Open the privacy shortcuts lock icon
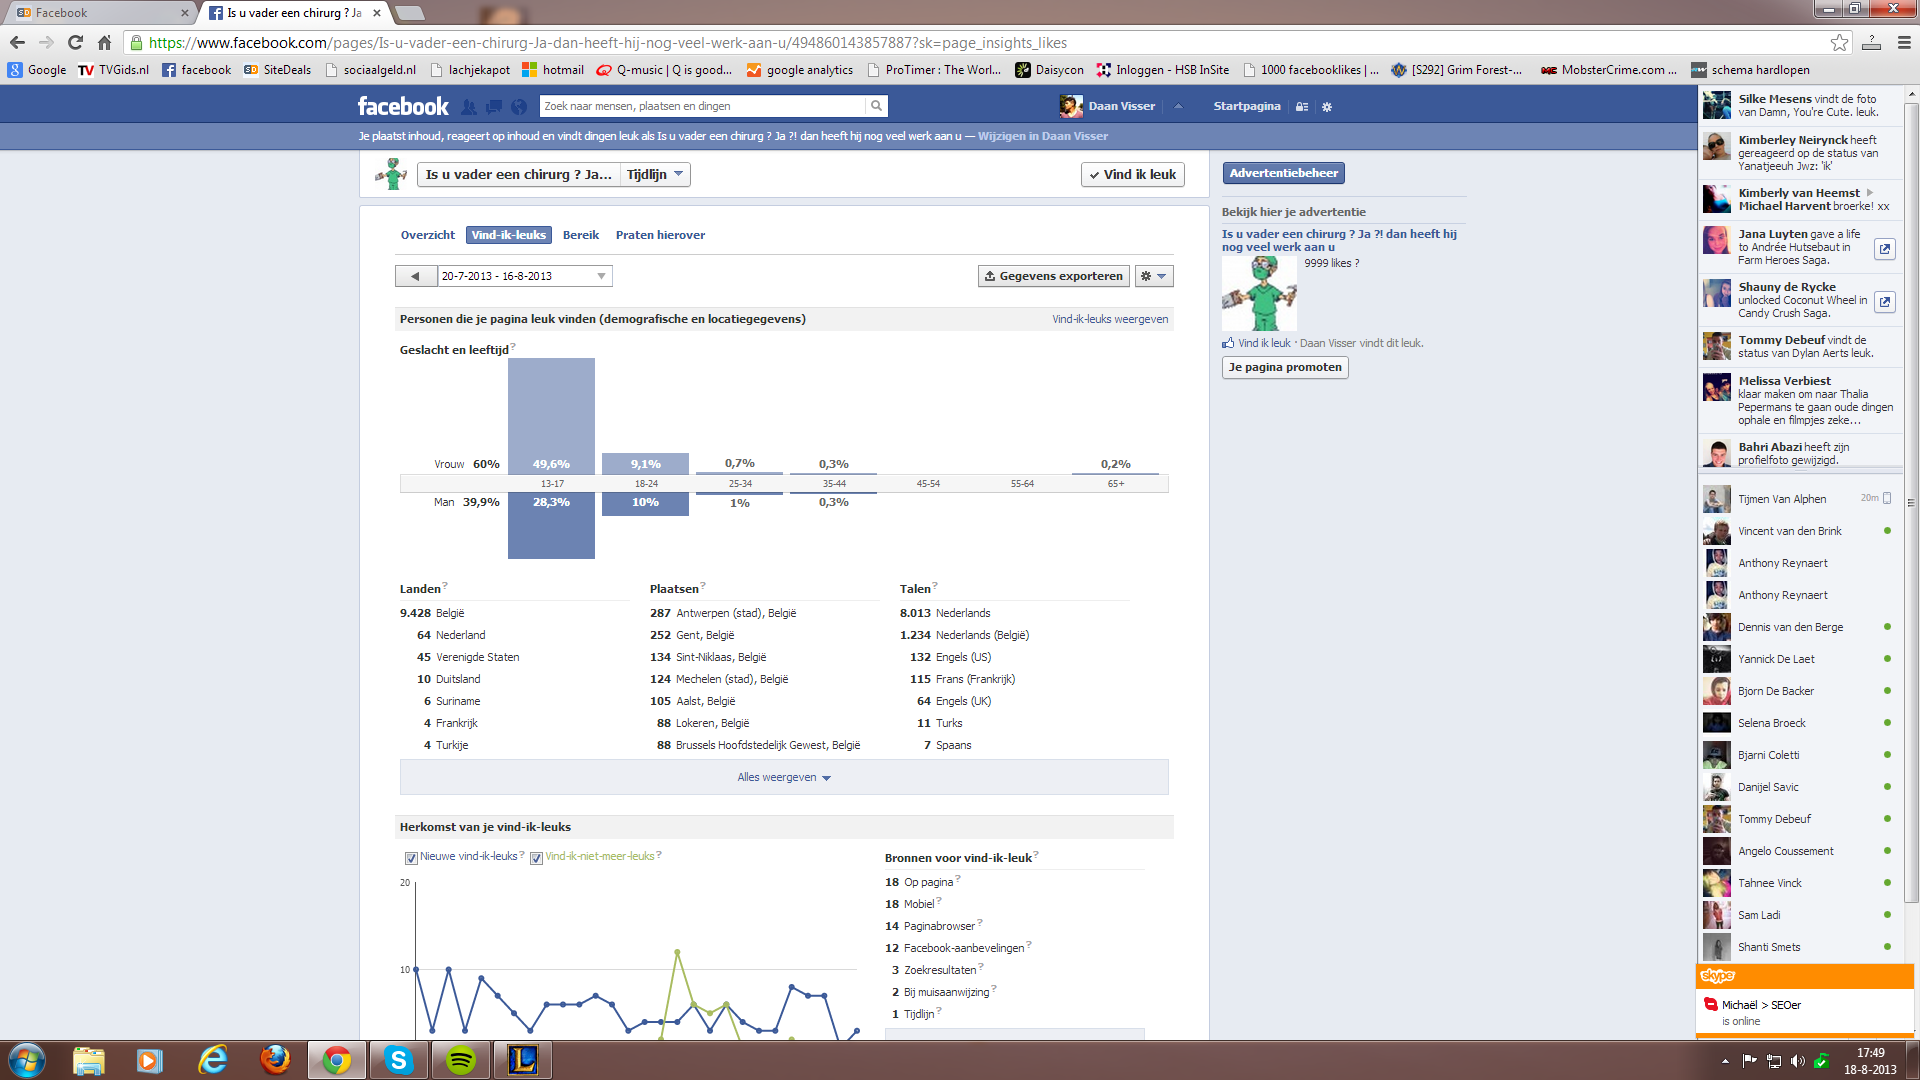 tap(1302, 107)
